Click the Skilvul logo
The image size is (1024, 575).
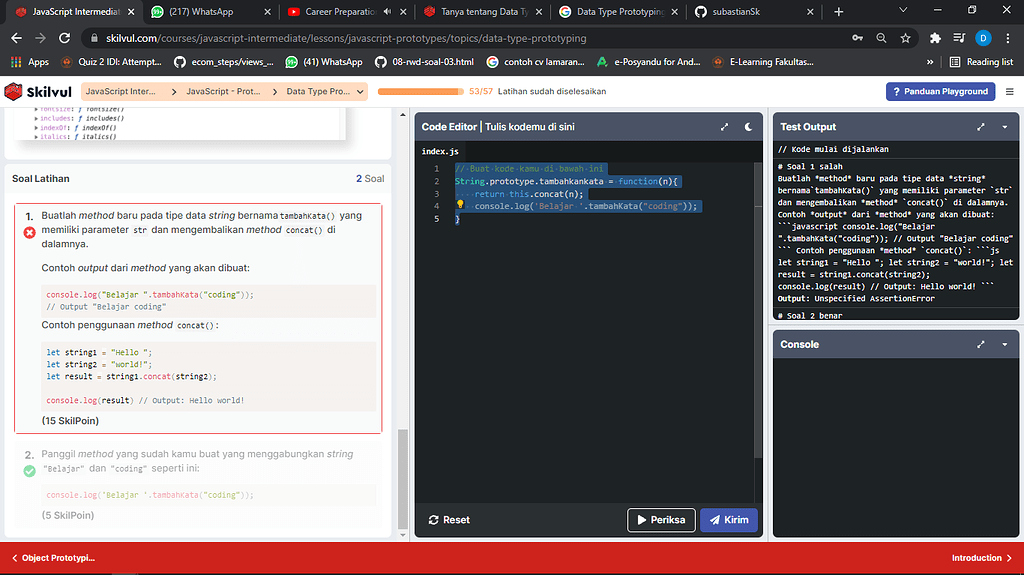(36, 91)
